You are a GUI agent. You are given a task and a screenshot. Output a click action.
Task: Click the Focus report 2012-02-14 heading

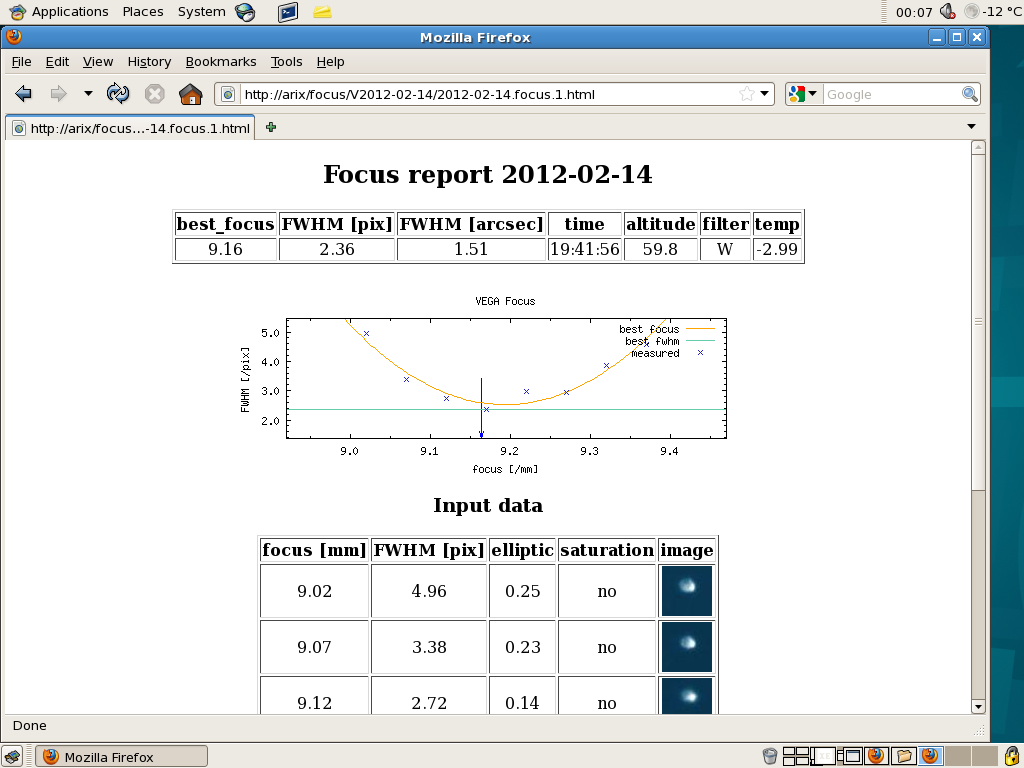click(488, 174)
